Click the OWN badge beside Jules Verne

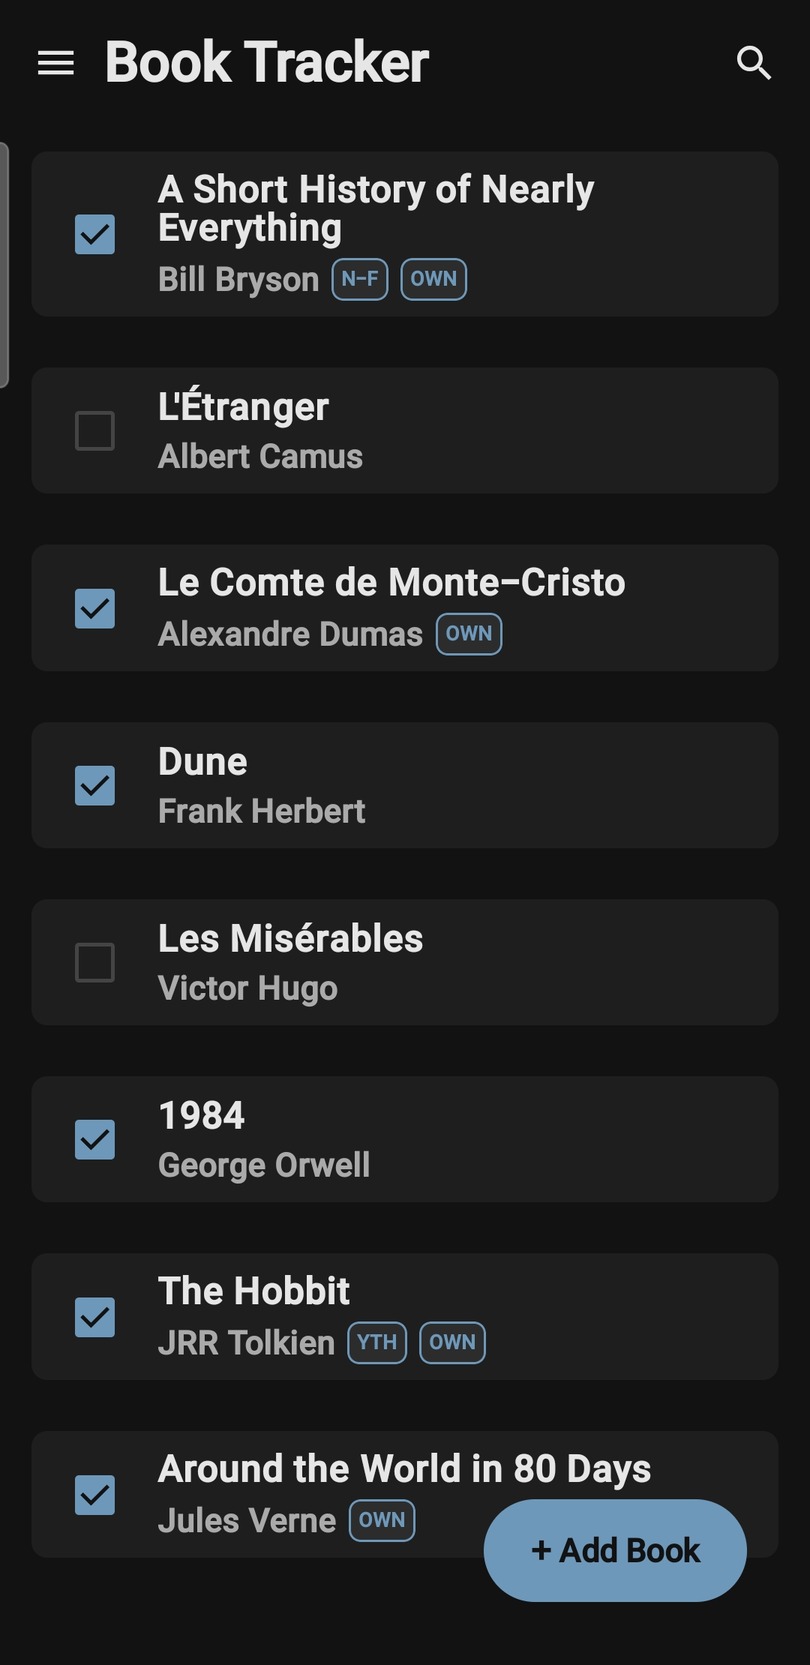[381, 1520]
